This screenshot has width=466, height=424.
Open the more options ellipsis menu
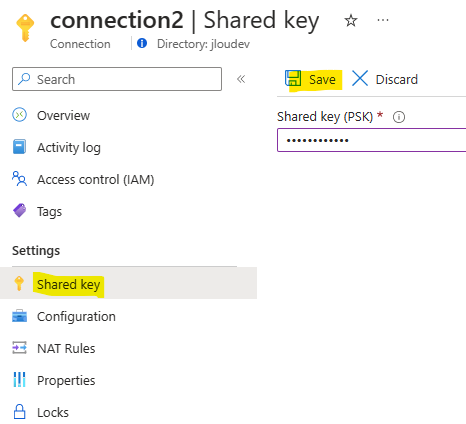coord(383,20)
